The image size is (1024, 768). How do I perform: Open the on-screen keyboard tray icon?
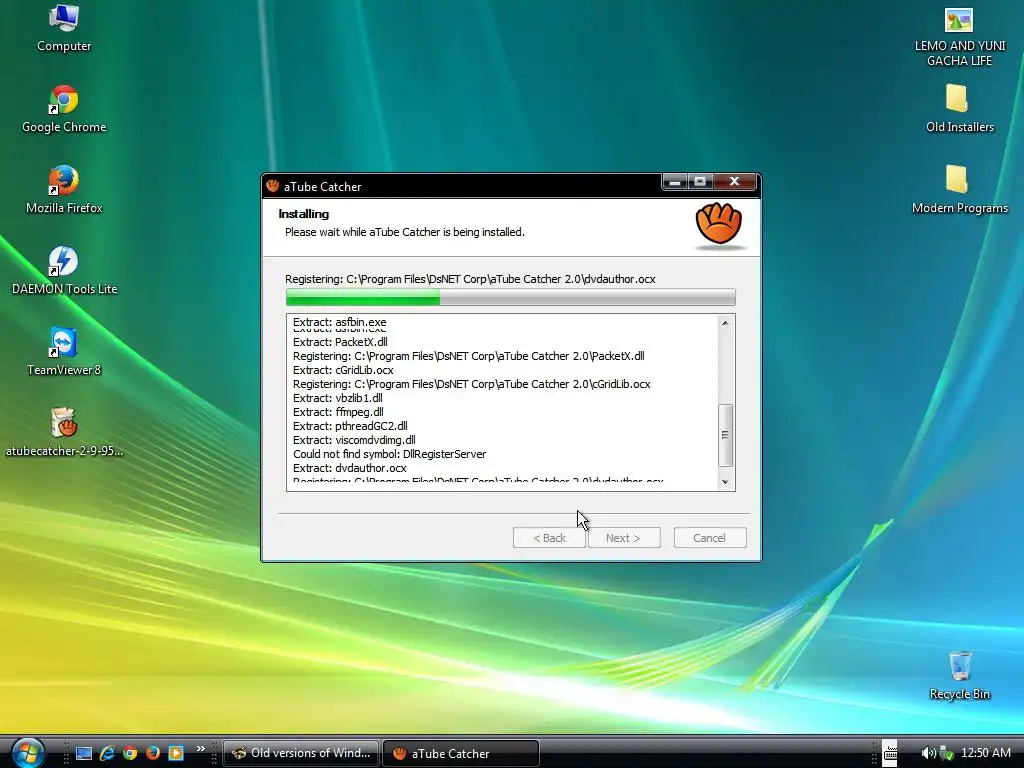click(x=890, y=753)
